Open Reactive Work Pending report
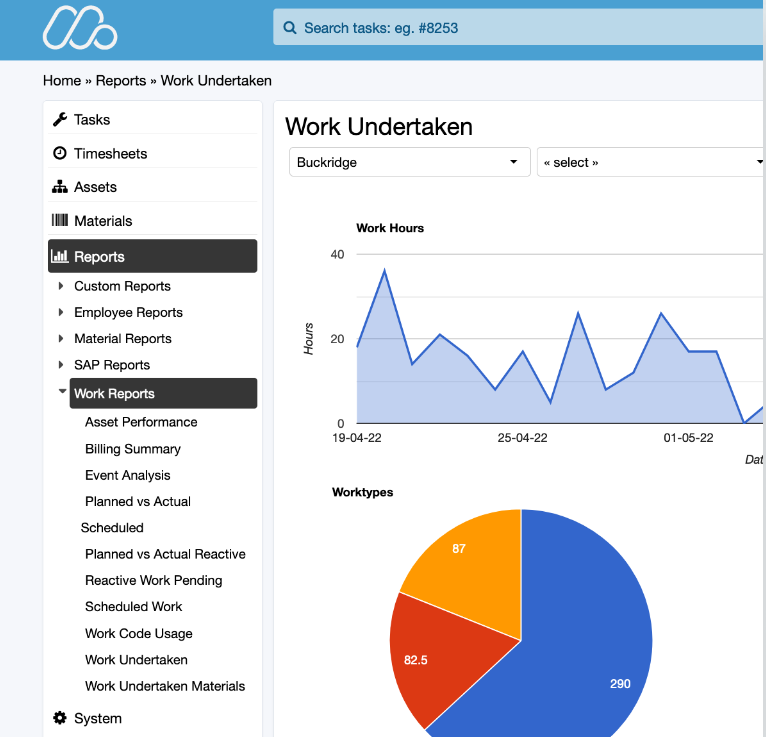Image resolution: width=766 pixels, height=737 pixels. tap(153, 580)
